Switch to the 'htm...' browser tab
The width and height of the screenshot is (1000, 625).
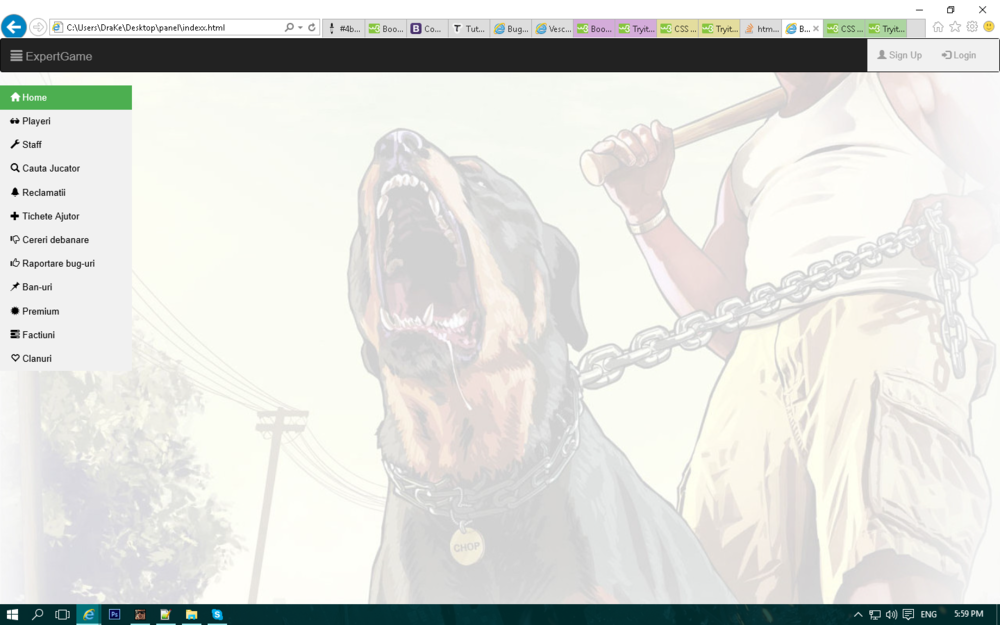coord(761,28)
